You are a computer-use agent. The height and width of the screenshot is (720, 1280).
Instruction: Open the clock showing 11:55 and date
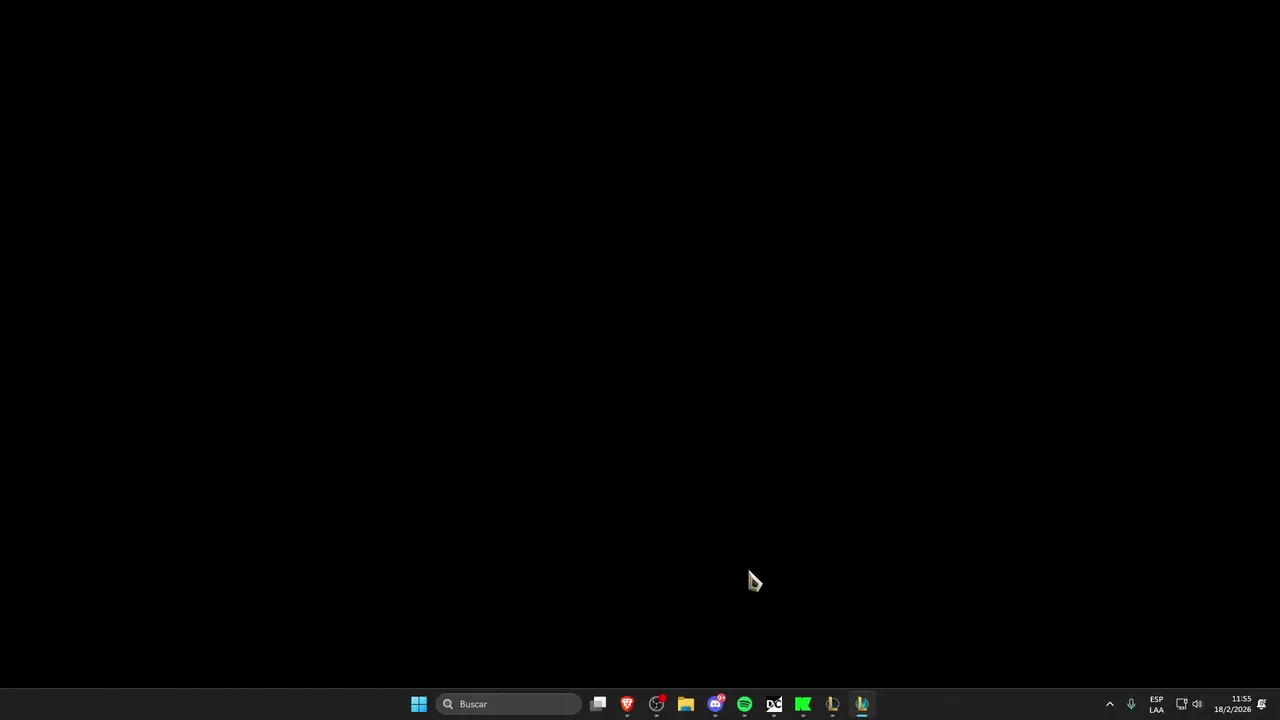pyautogui.click(x=1233, y=704)
